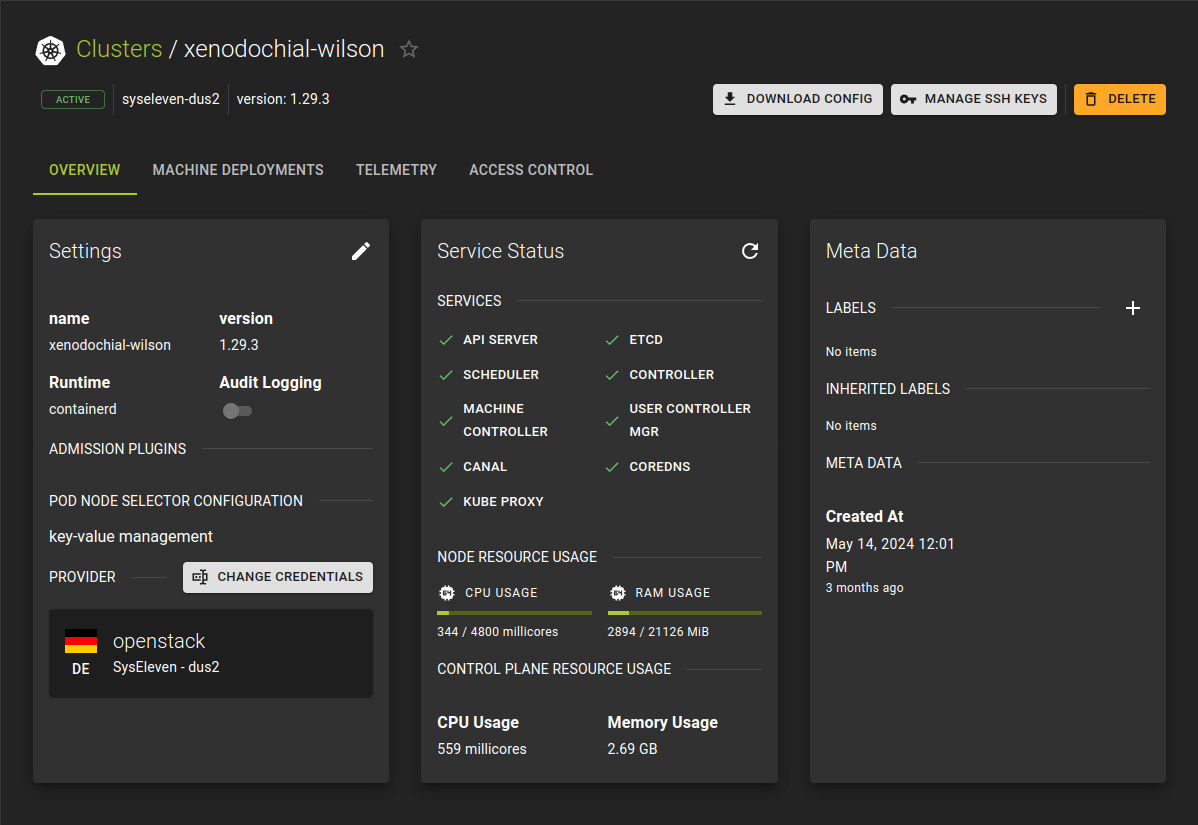
Task: Click the pencil icon to edit Settings
Action: [361, 251]
